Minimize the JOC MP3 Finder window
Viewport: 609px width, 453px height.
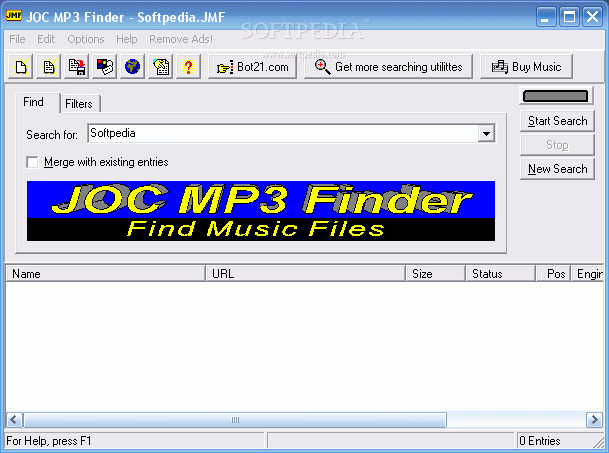pos(546,17)
